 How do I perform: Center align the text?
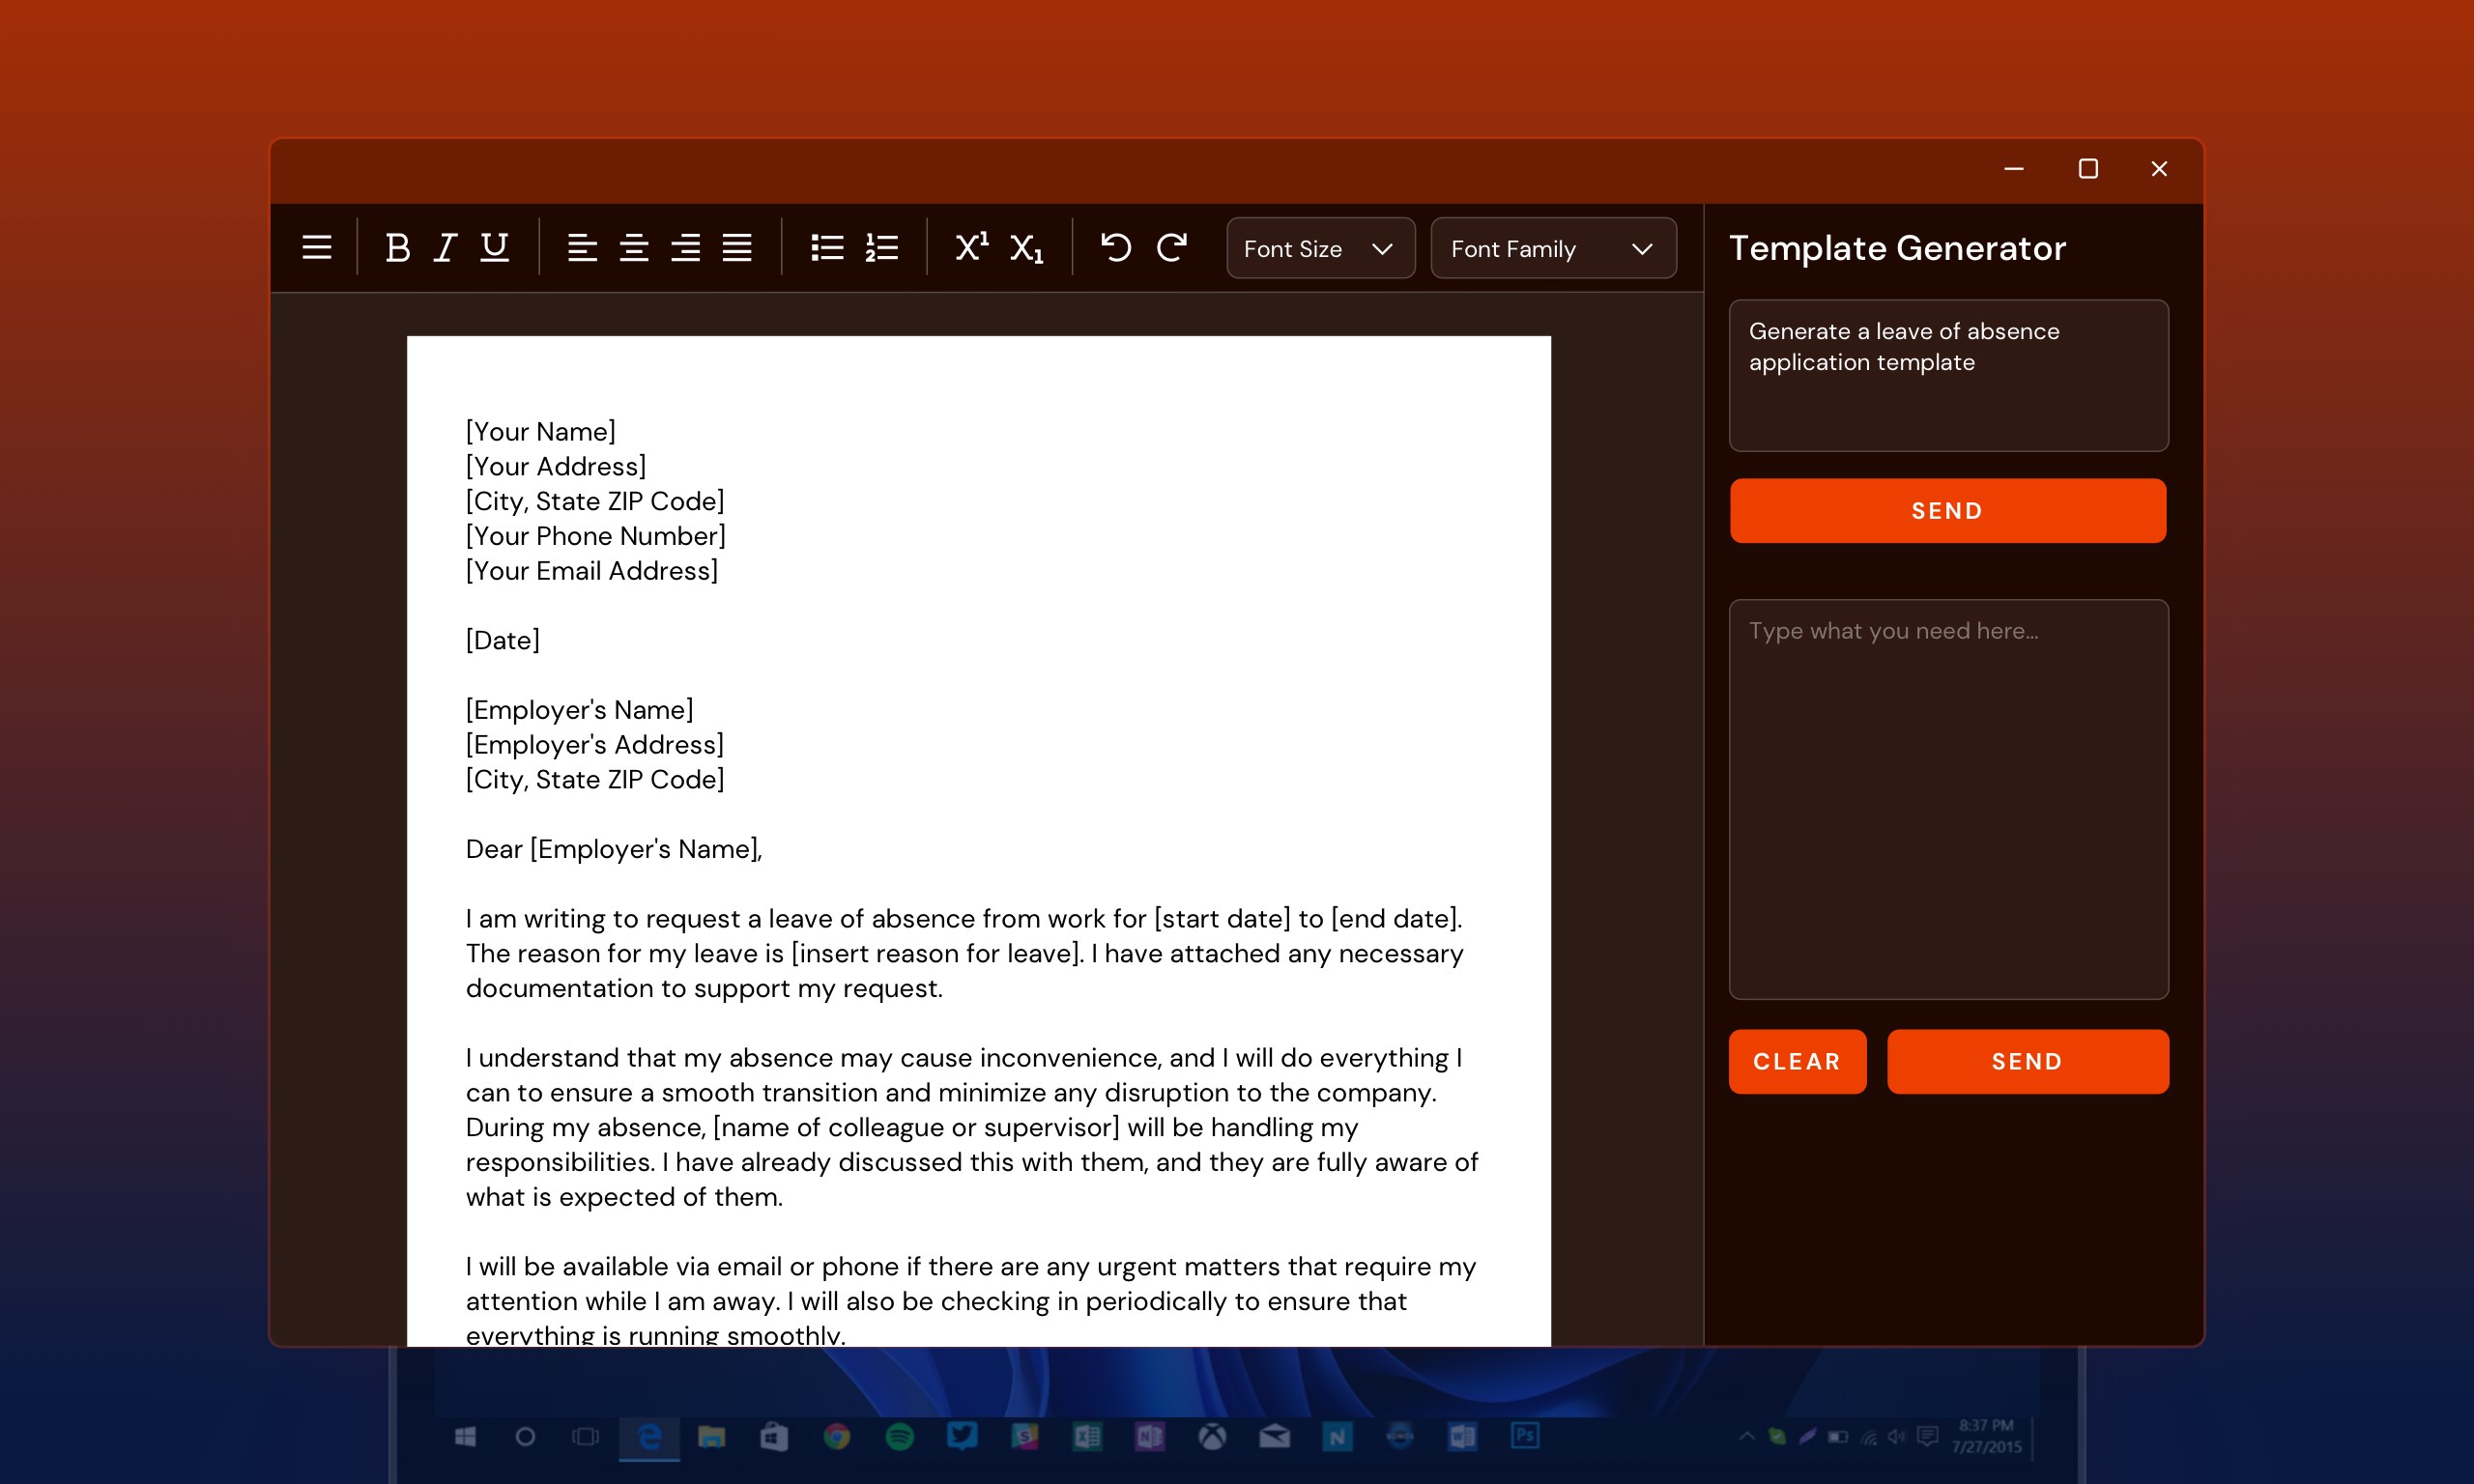[634, 247]
